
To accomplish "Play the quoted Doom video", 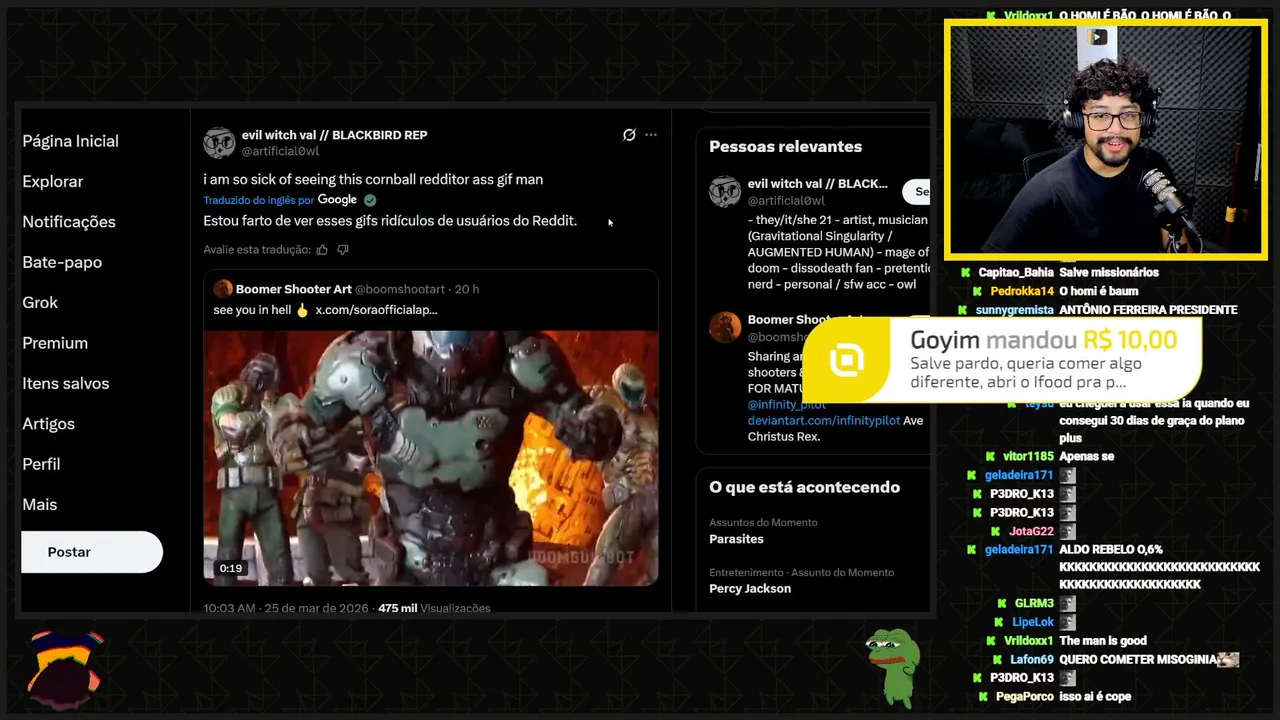I will click(431, 457).
